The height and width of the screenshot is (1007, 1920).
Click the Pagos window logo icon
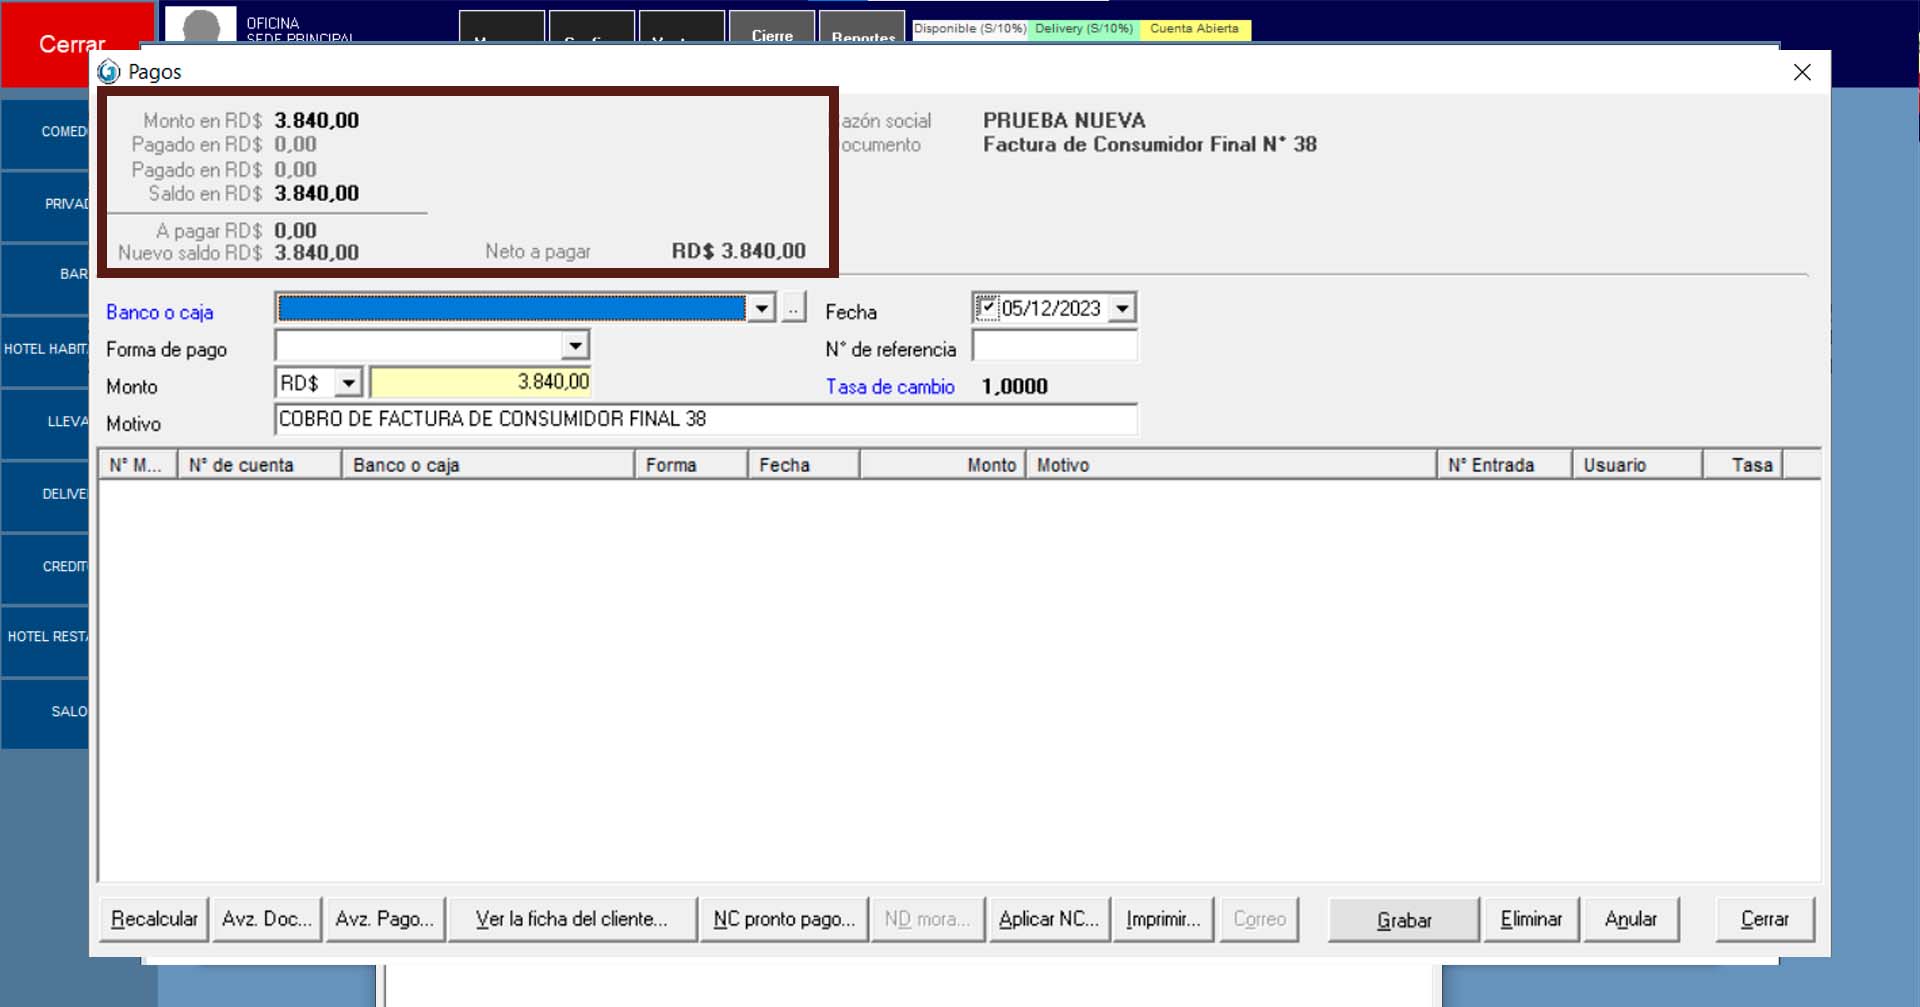tap(108, 72)
